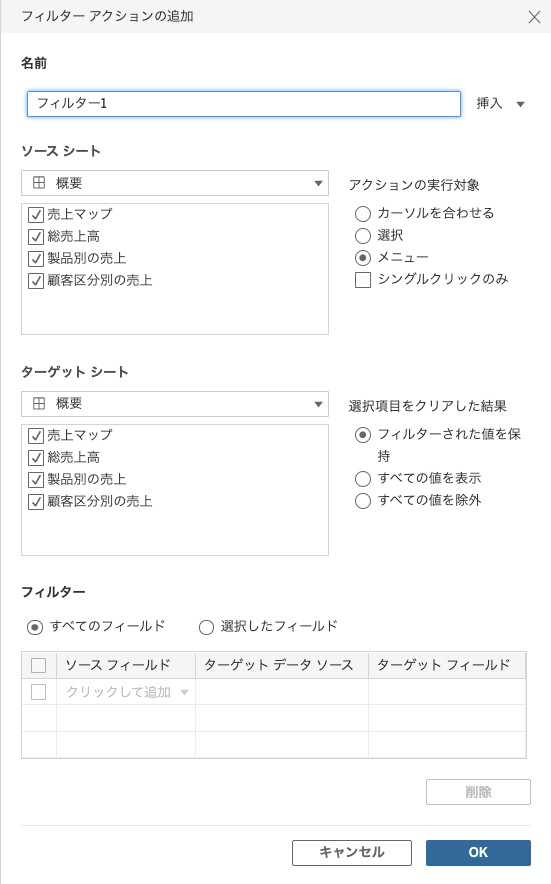Choose すべての値を除外 radio option

(363, 501)
